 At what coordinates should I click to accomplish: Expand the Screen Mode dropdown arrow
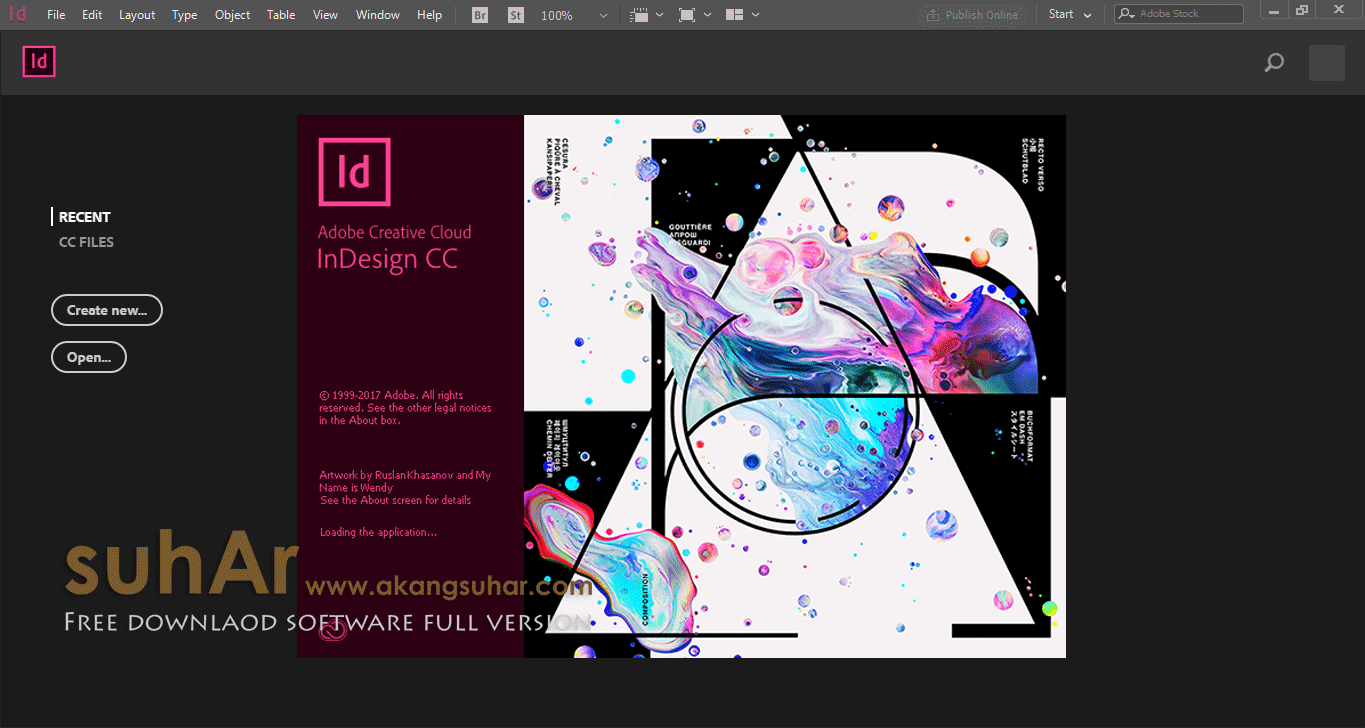(708, 15)
